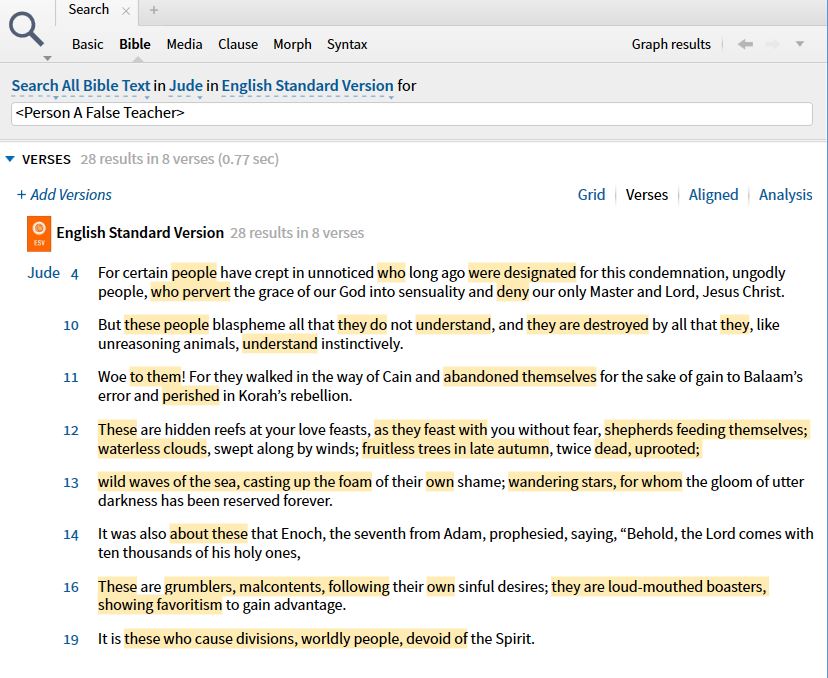Click highlighted 'perished' in verse 11

(191, 396)
